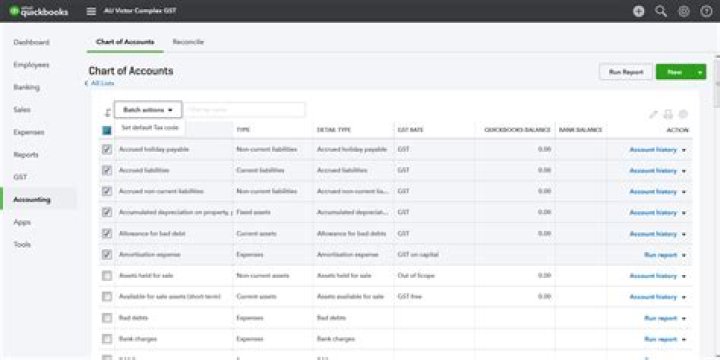
Task: Uncheck Accrued liabilities checkbox
Action: (x=107, y=170)
